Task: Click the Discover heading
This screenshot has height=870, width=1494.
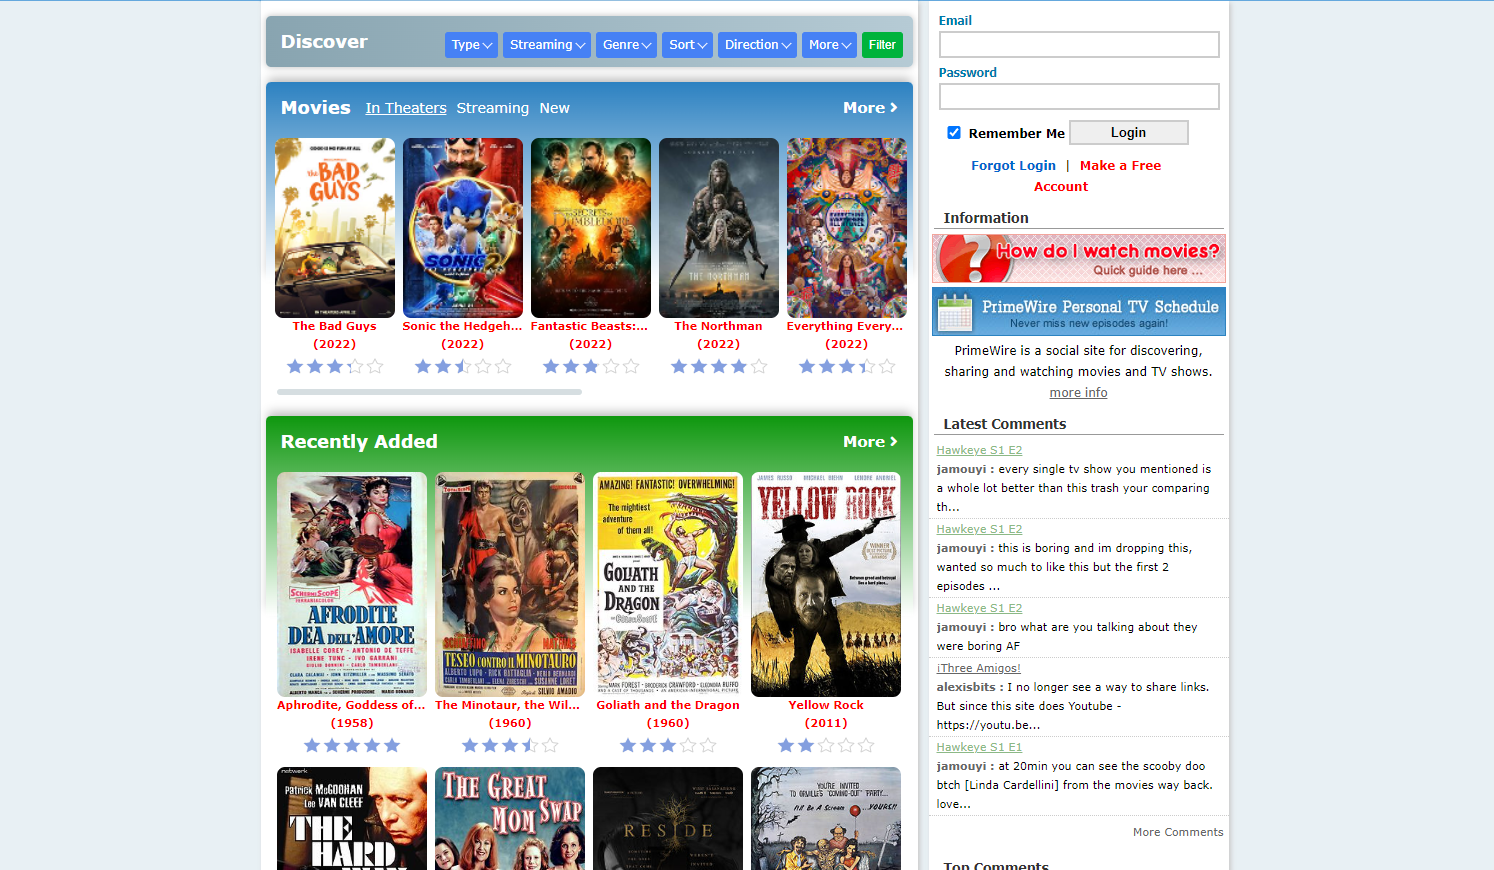Action: [324, 42]
